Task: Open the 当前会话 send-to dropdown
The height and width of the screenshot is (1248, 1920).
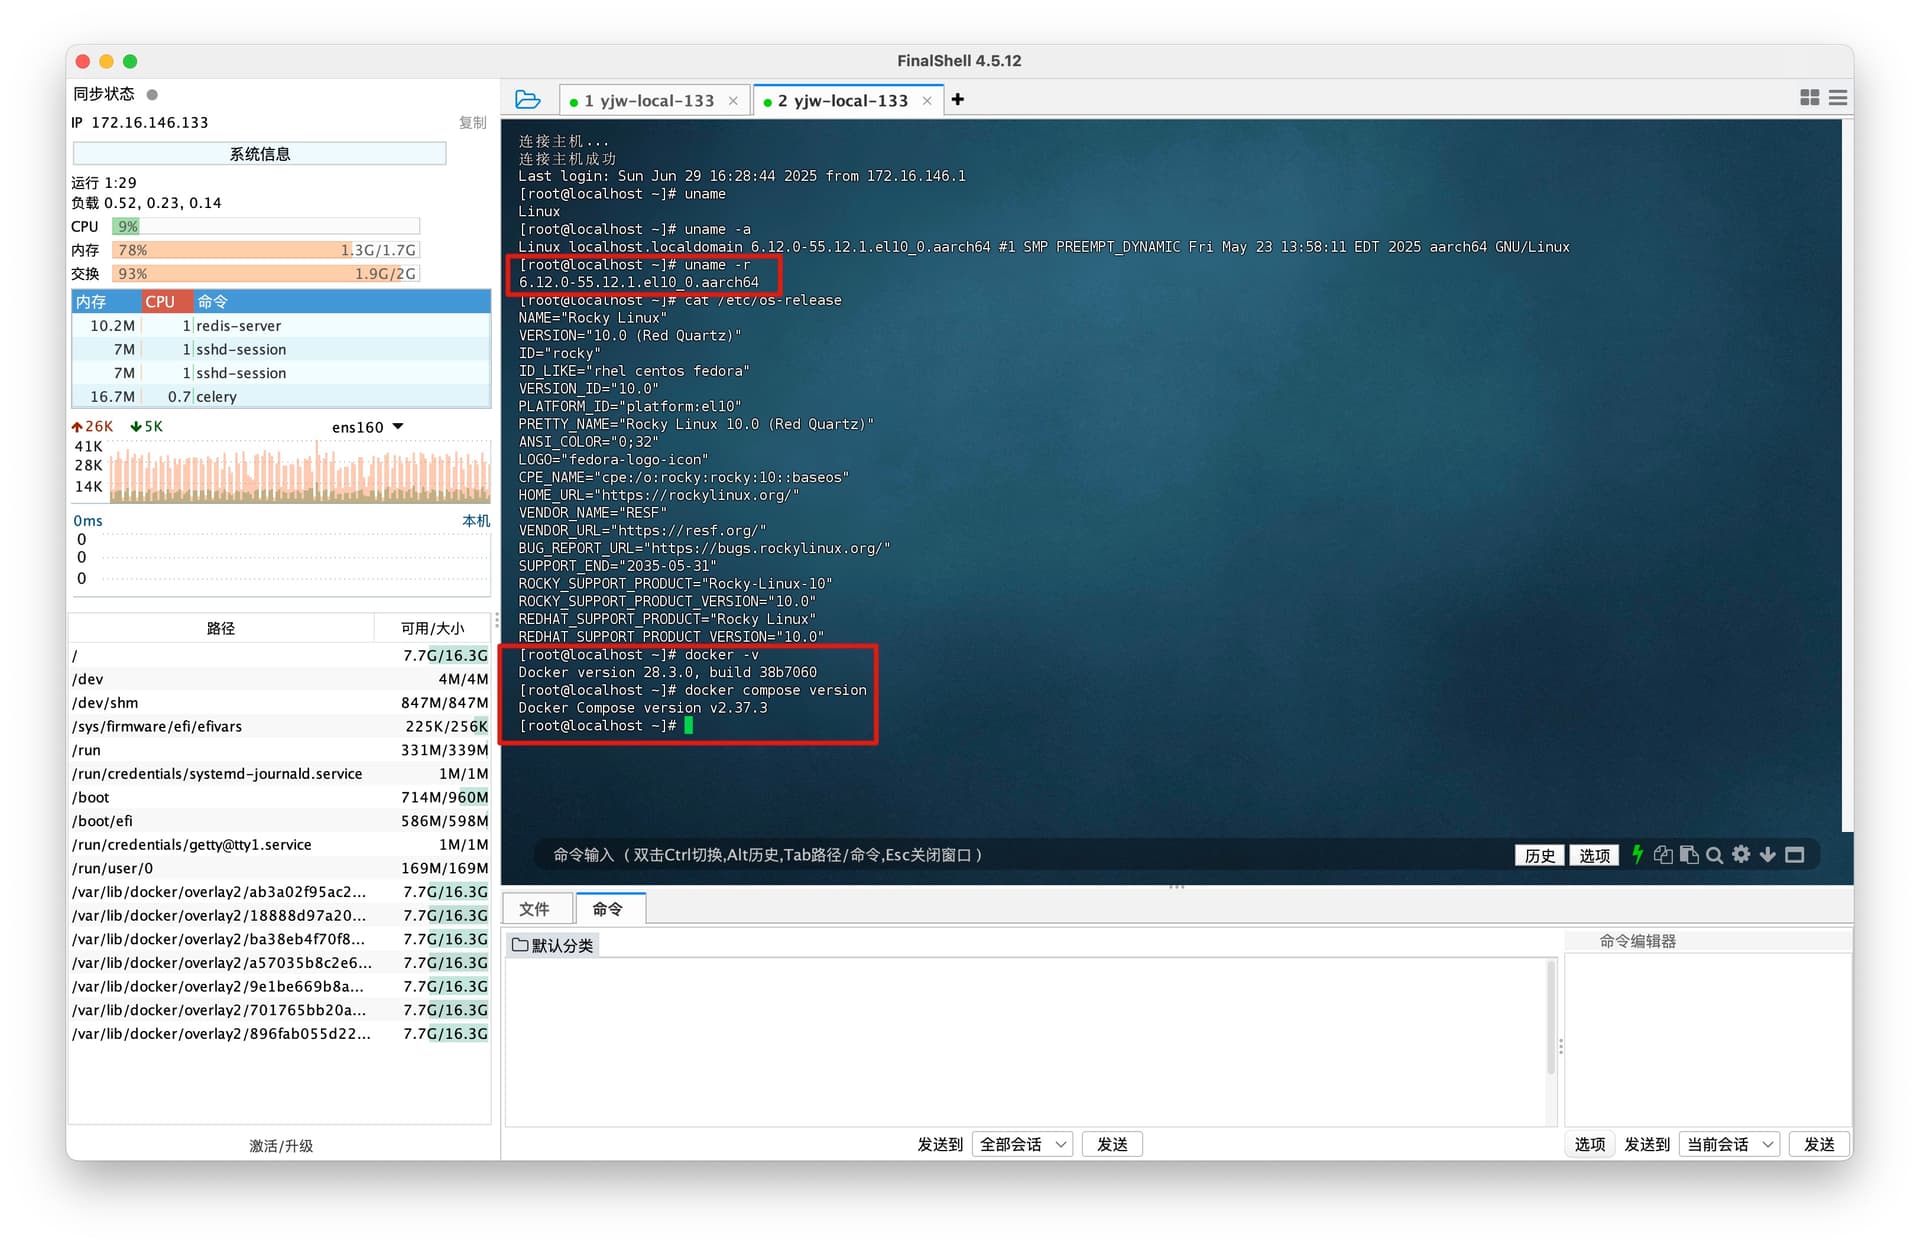Action: [1729, 1144]
